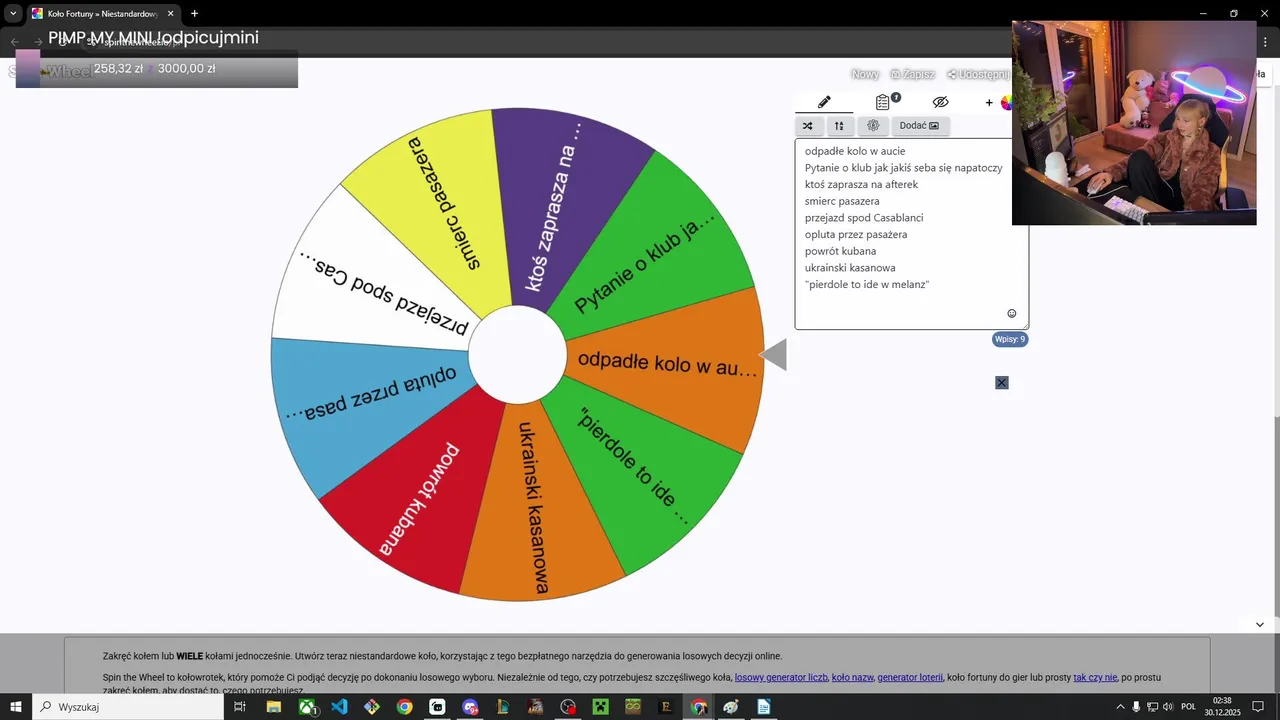The width and height of the screenshot is (1280, 720).
Task: Click the Dodać image button
Action: coord(920,126)
